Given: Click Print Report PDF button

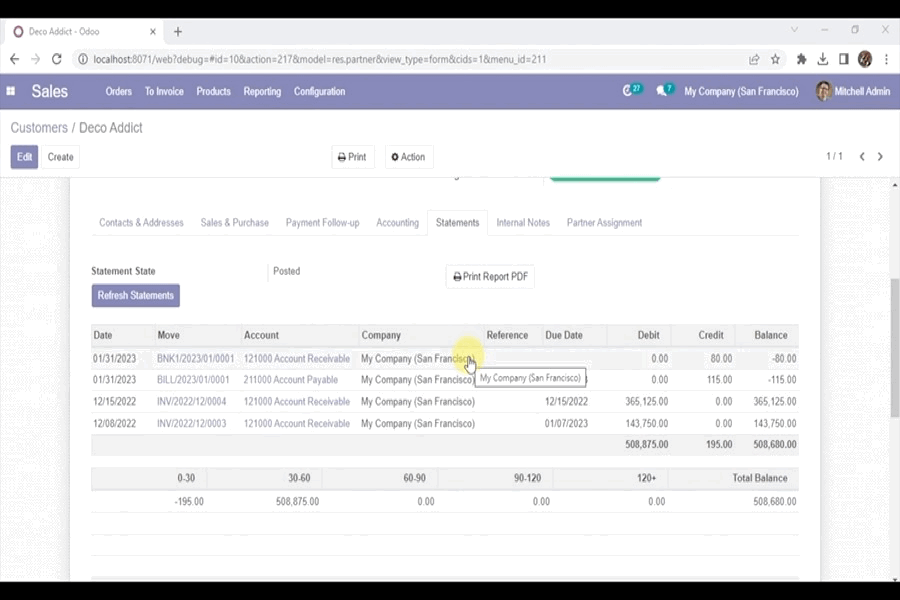Looking at the screenshot, I should pos(490,277).
